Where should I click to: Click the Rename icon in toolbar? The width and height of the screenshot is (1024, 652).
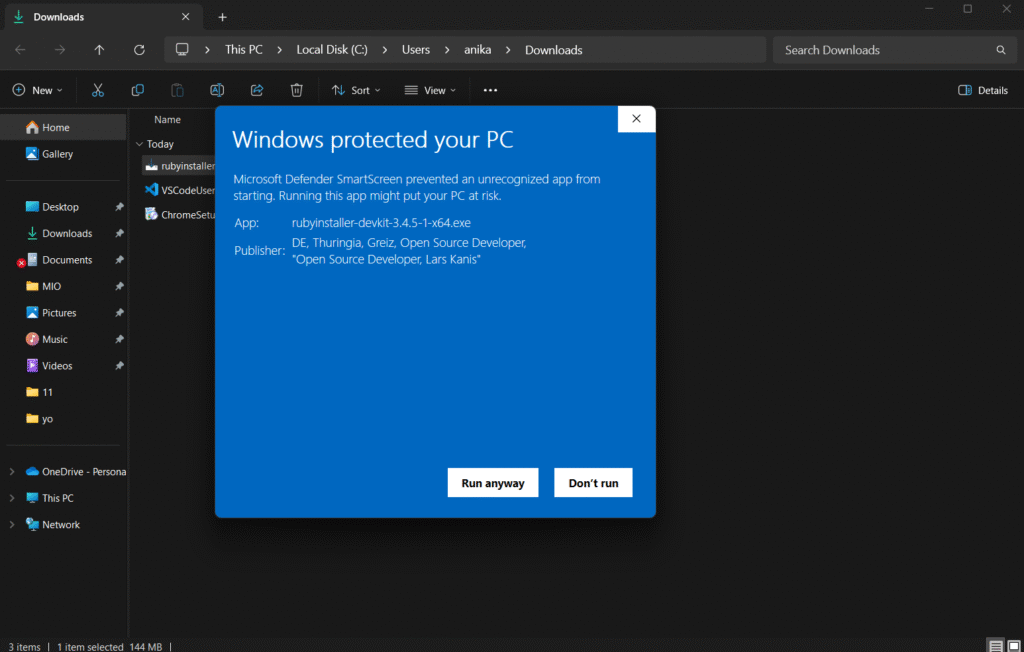217,90
